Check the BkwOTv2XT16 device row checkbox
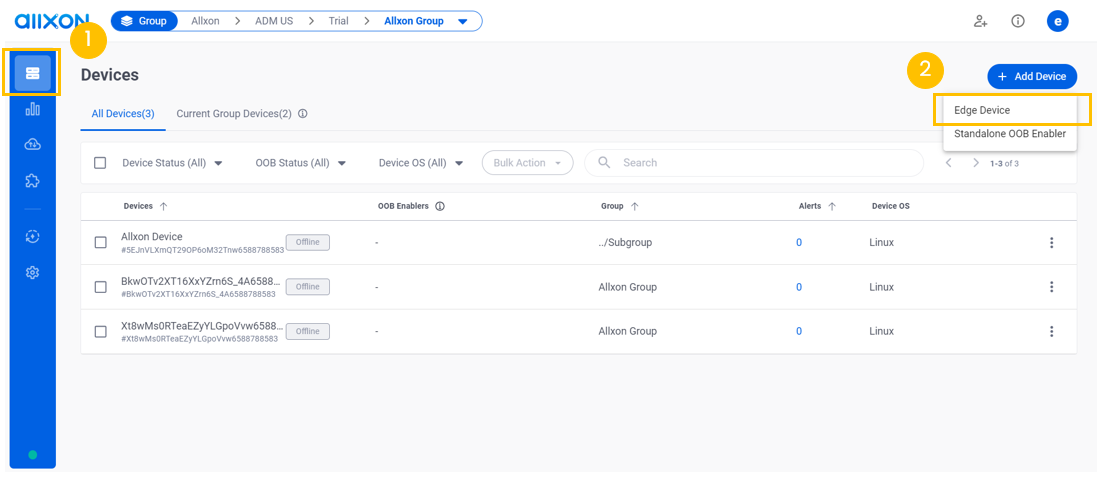 101,287
